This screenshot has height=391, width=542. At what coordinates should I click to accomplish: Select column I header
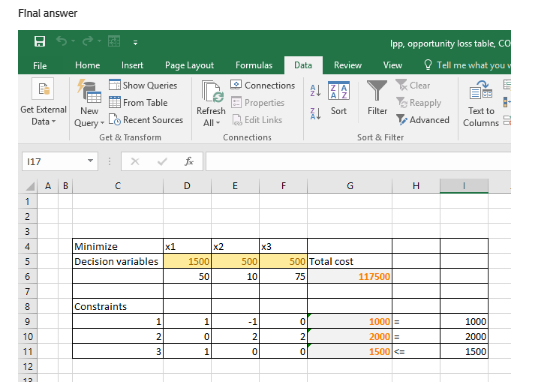pyautogui.click(x=464, y=186)
